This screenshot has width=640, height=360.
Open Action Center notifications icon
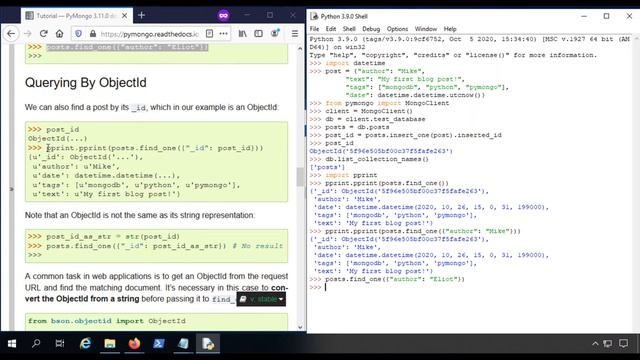coord(623,344)
